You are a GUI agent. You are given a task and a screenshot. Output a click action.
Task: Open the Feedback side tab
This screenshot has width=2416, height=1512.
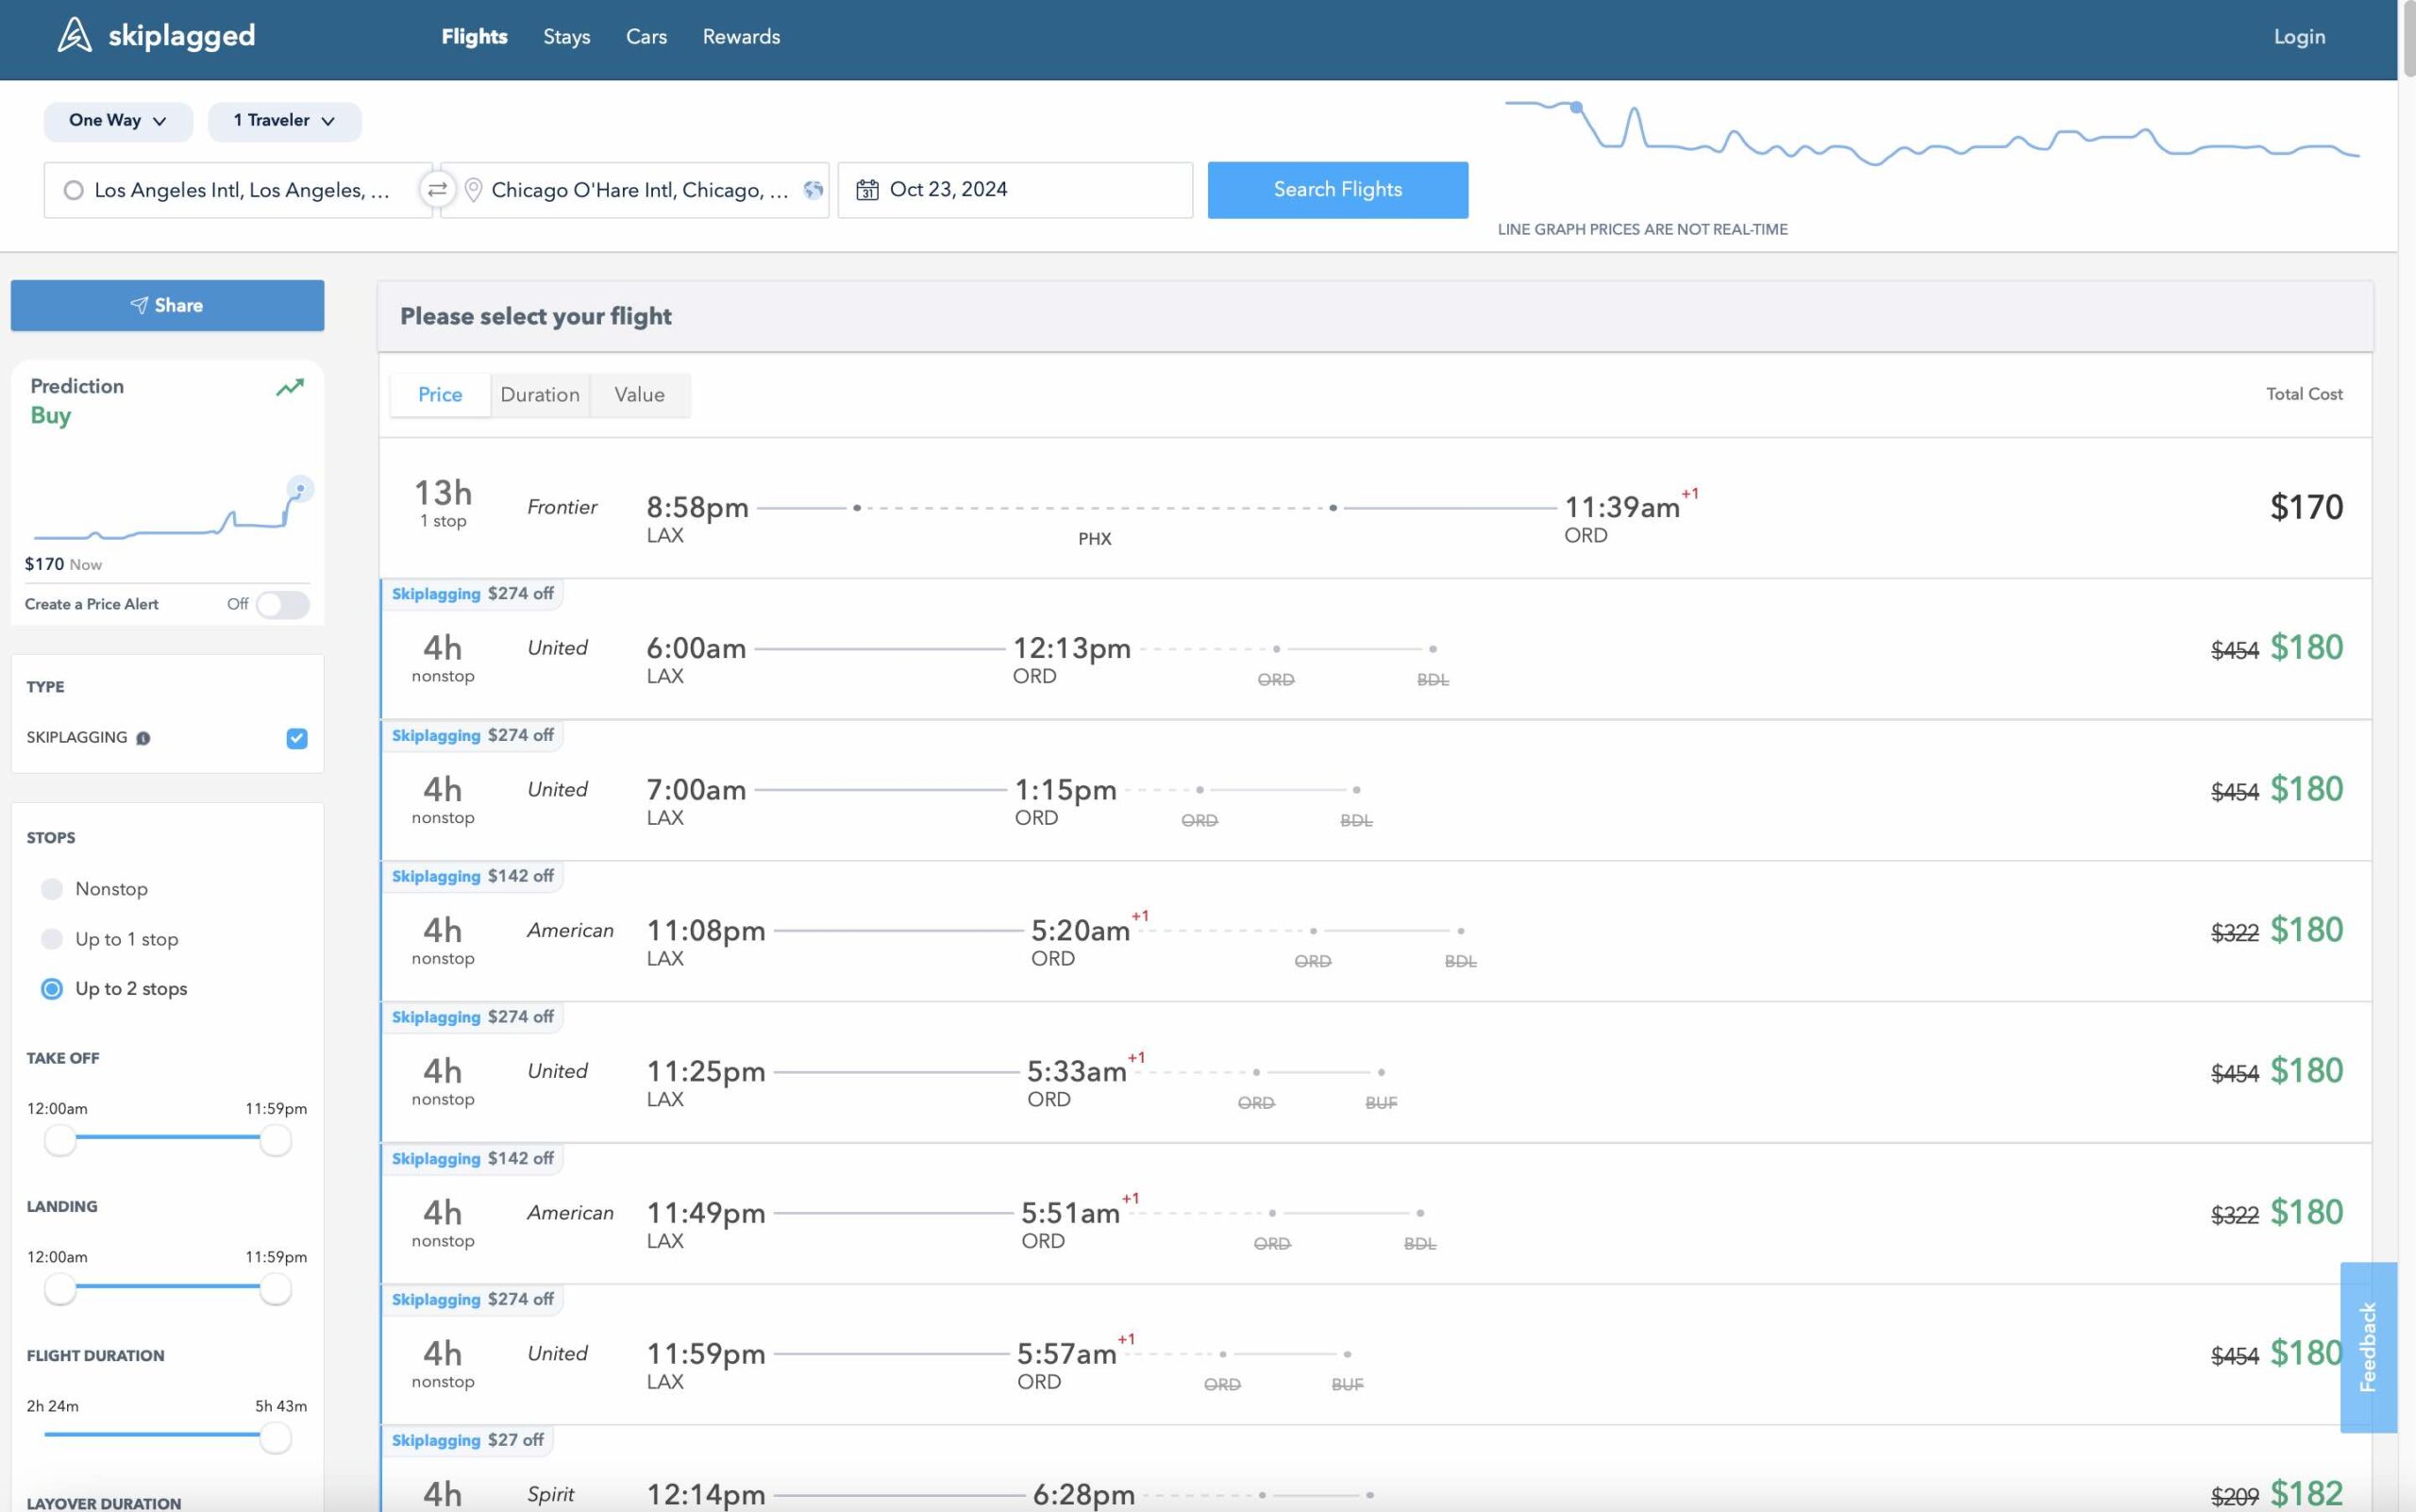(2368, 1347)
